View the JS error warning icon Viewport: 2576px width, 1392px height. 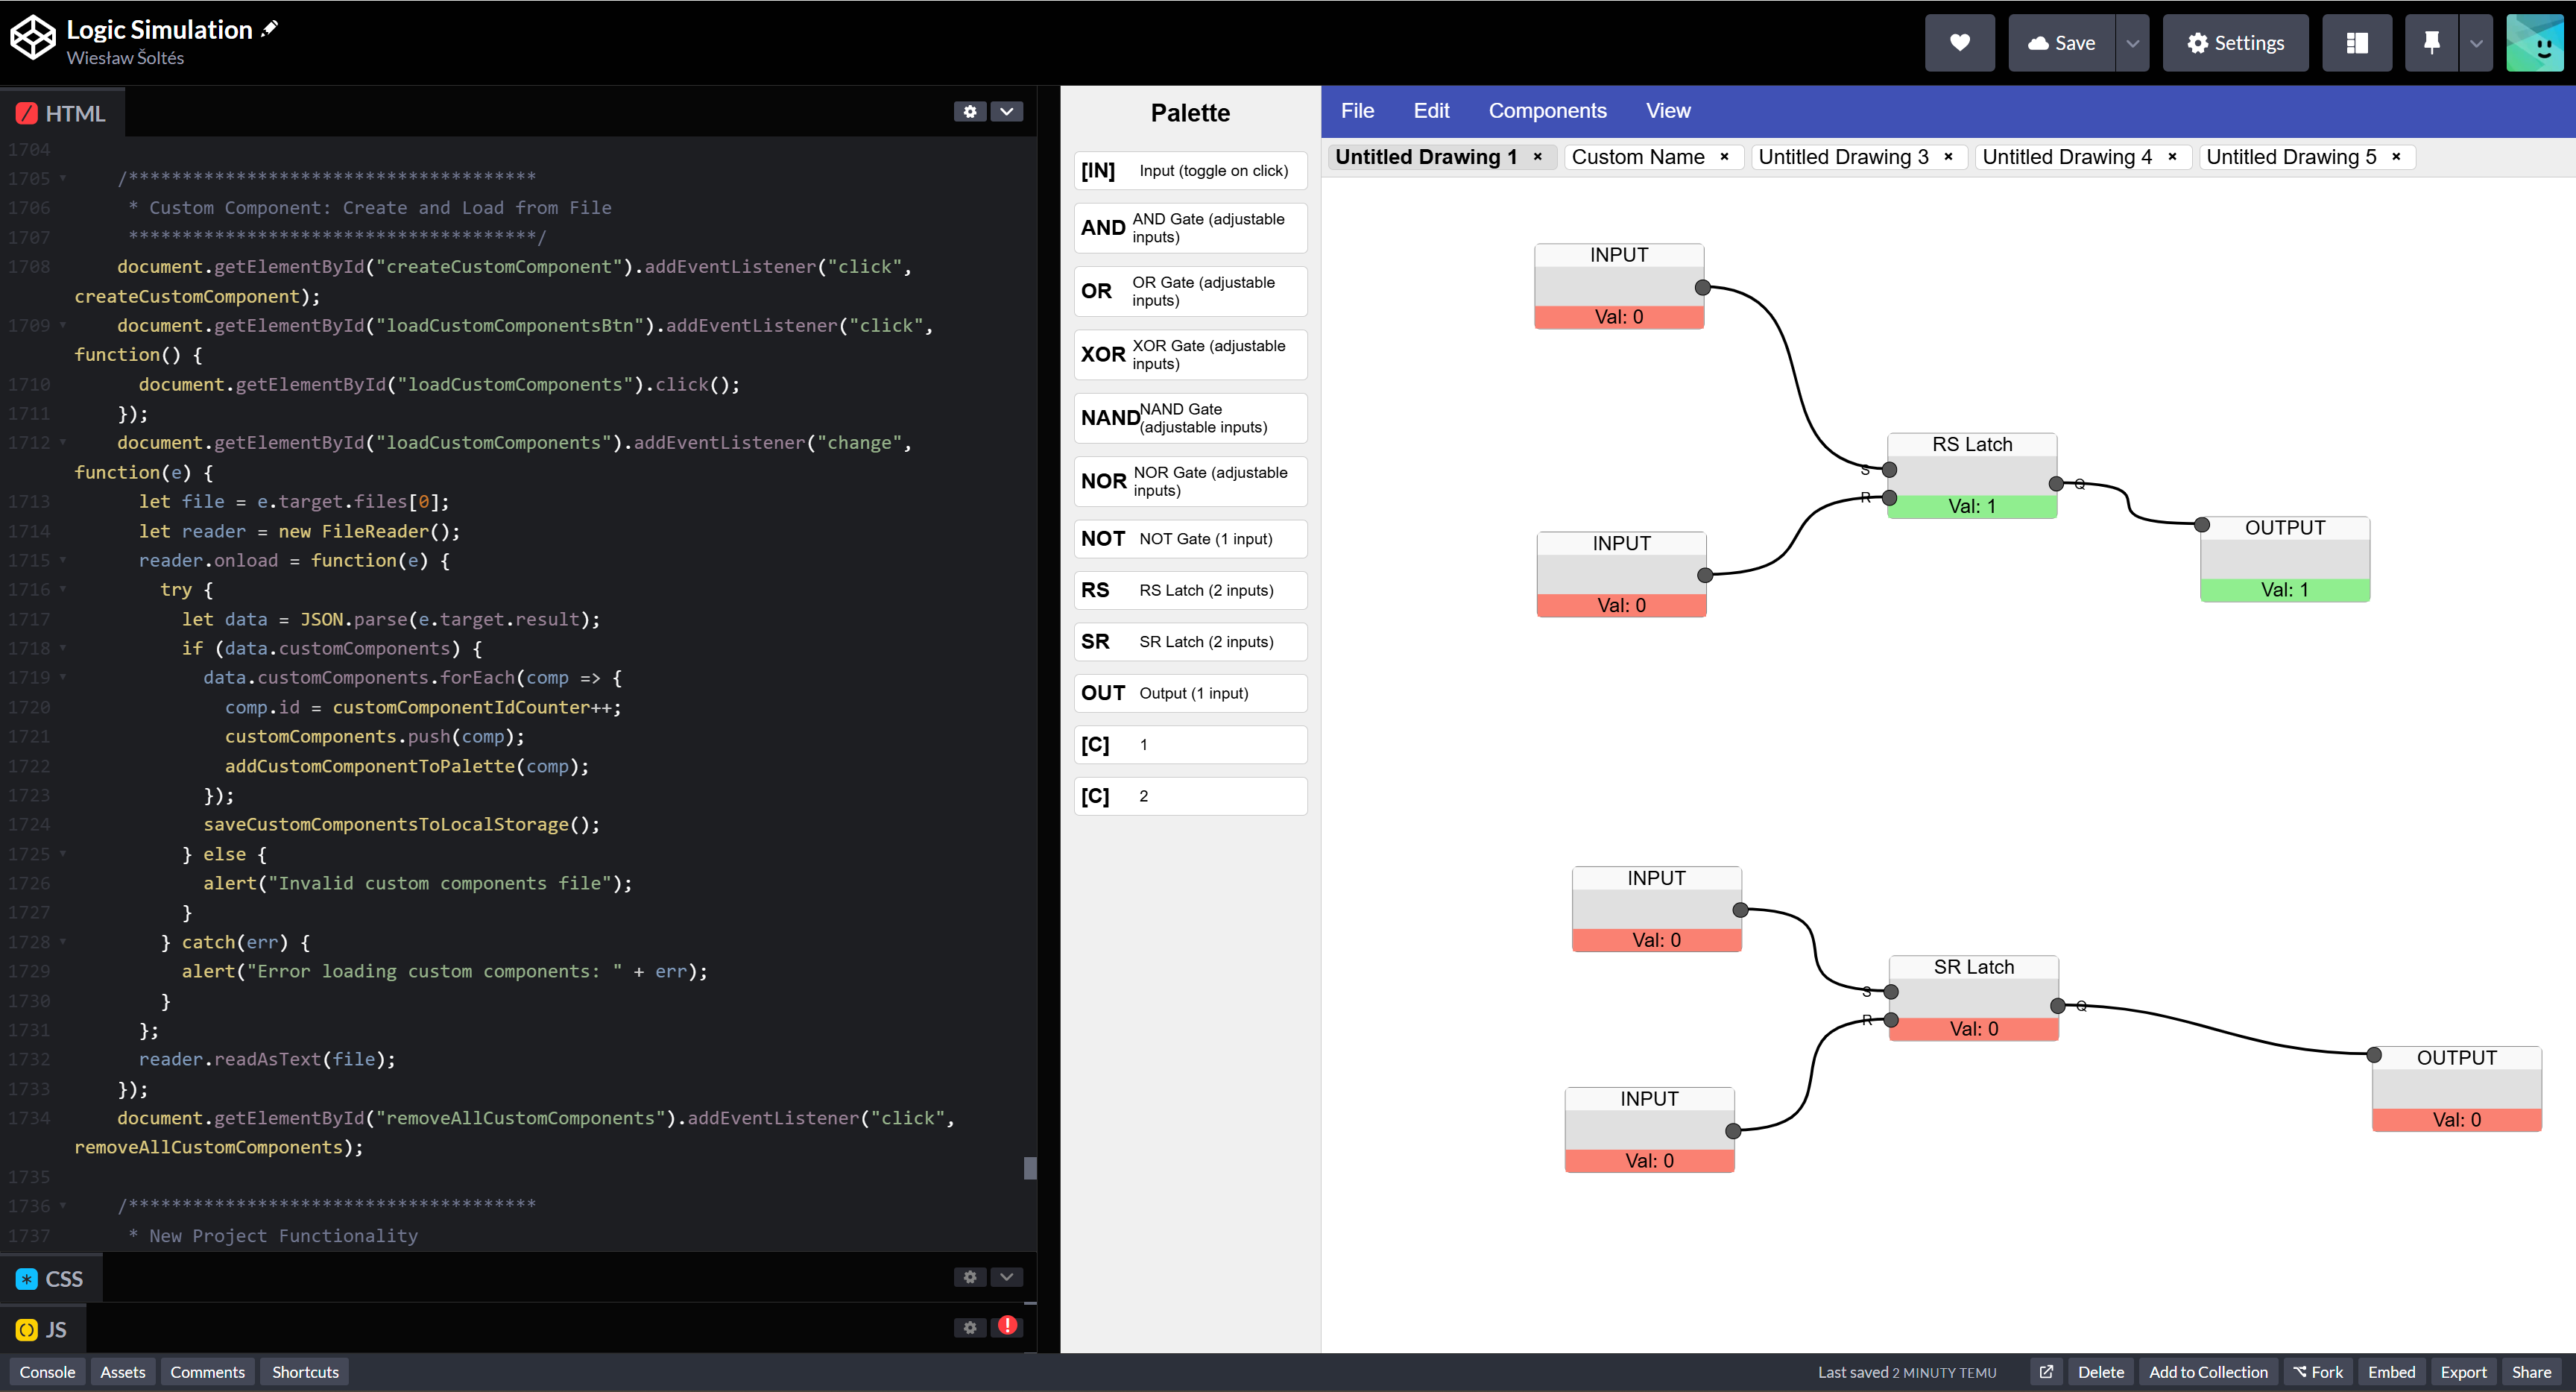click(1007, 1325)
